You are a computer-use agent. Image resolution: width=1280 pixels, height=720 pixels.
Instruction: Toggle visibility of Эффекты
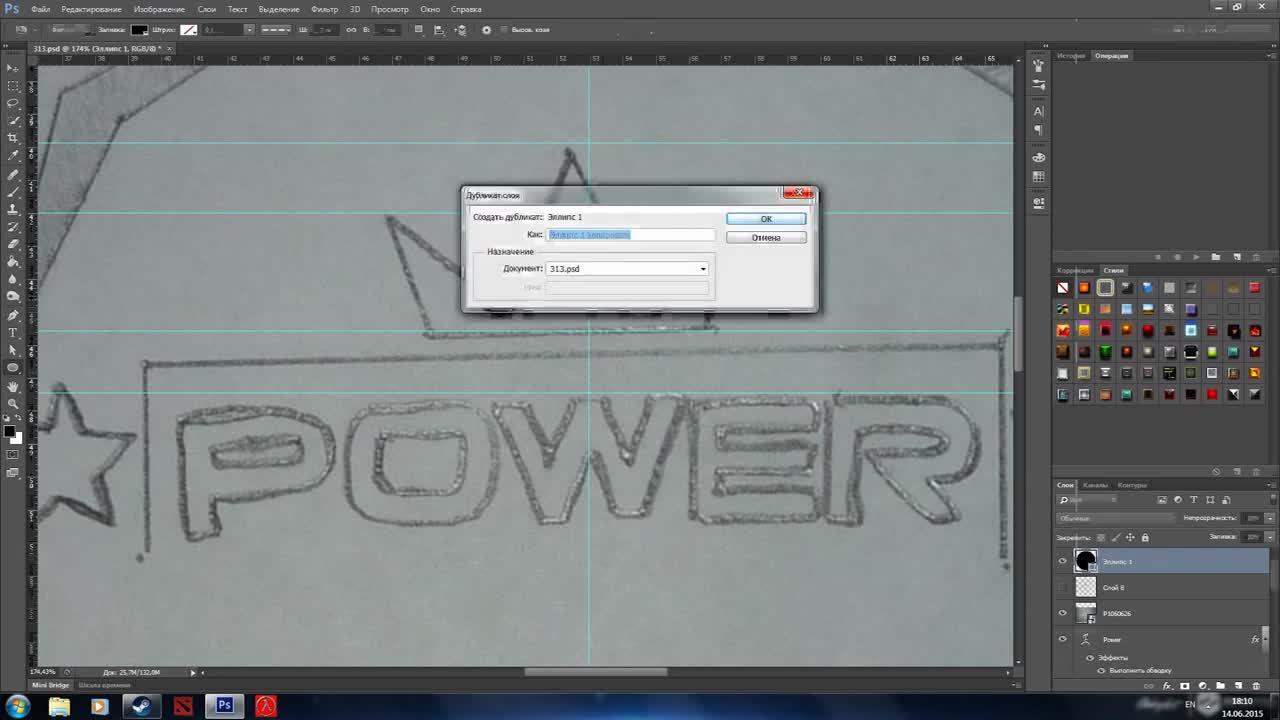click(x=1090, y=658)
